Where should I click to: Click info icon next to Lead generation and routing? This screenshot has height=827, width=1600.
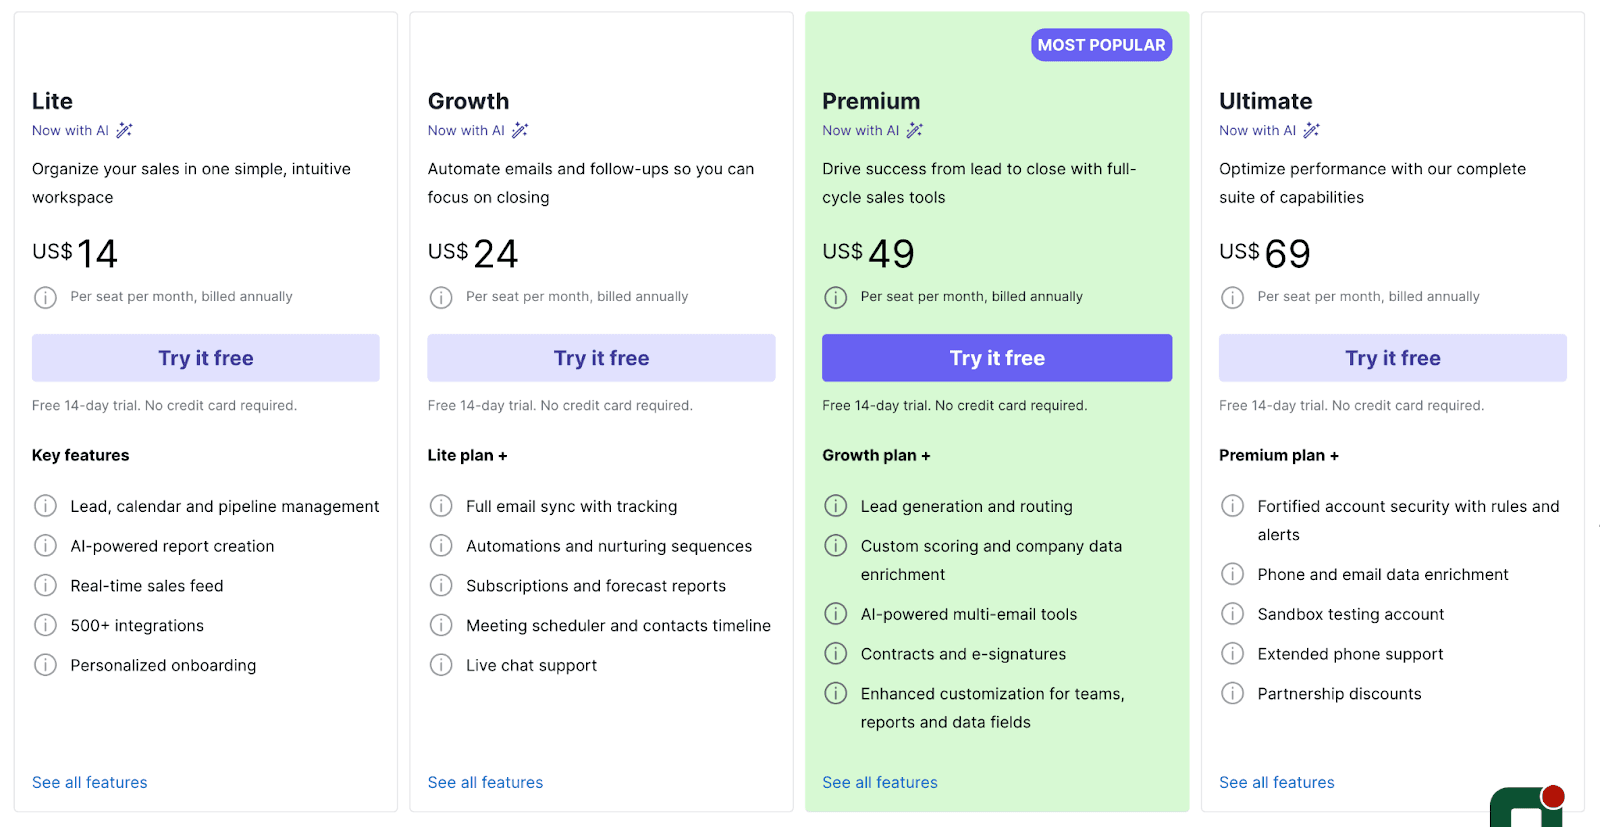click(835, 506)
